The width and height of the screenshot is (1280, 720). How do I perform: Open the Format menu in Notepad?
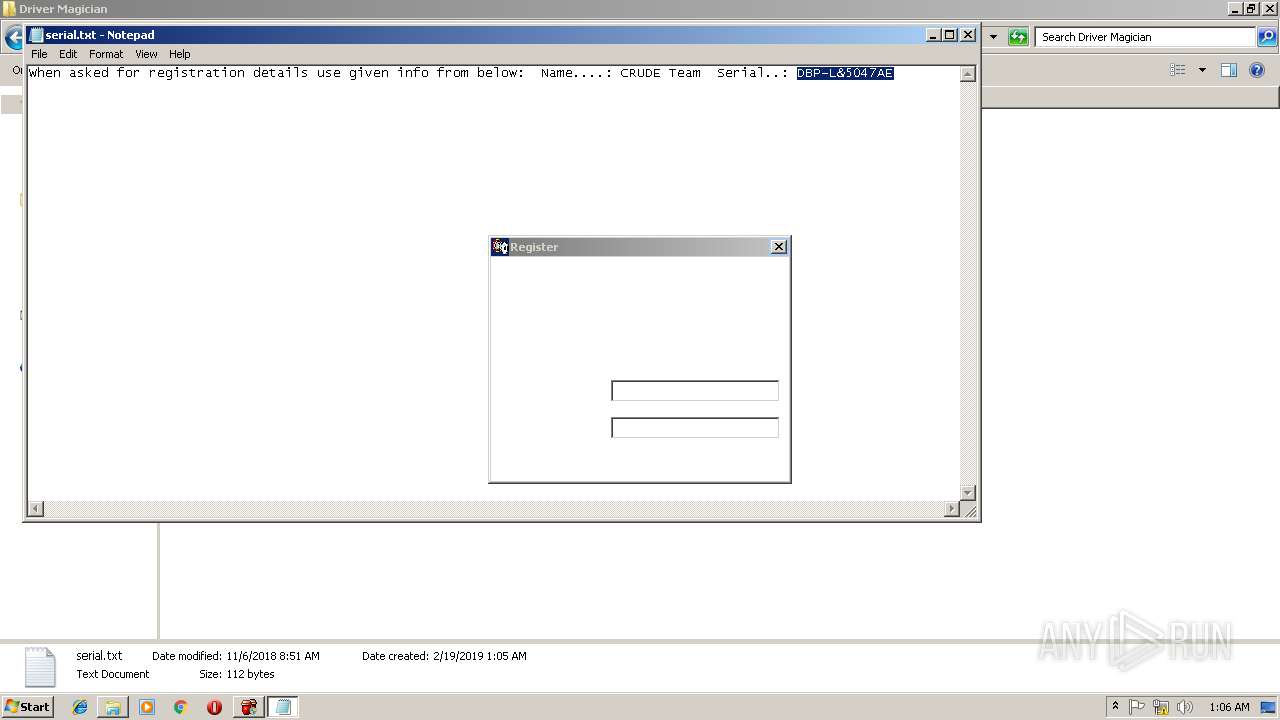point(106,54)
